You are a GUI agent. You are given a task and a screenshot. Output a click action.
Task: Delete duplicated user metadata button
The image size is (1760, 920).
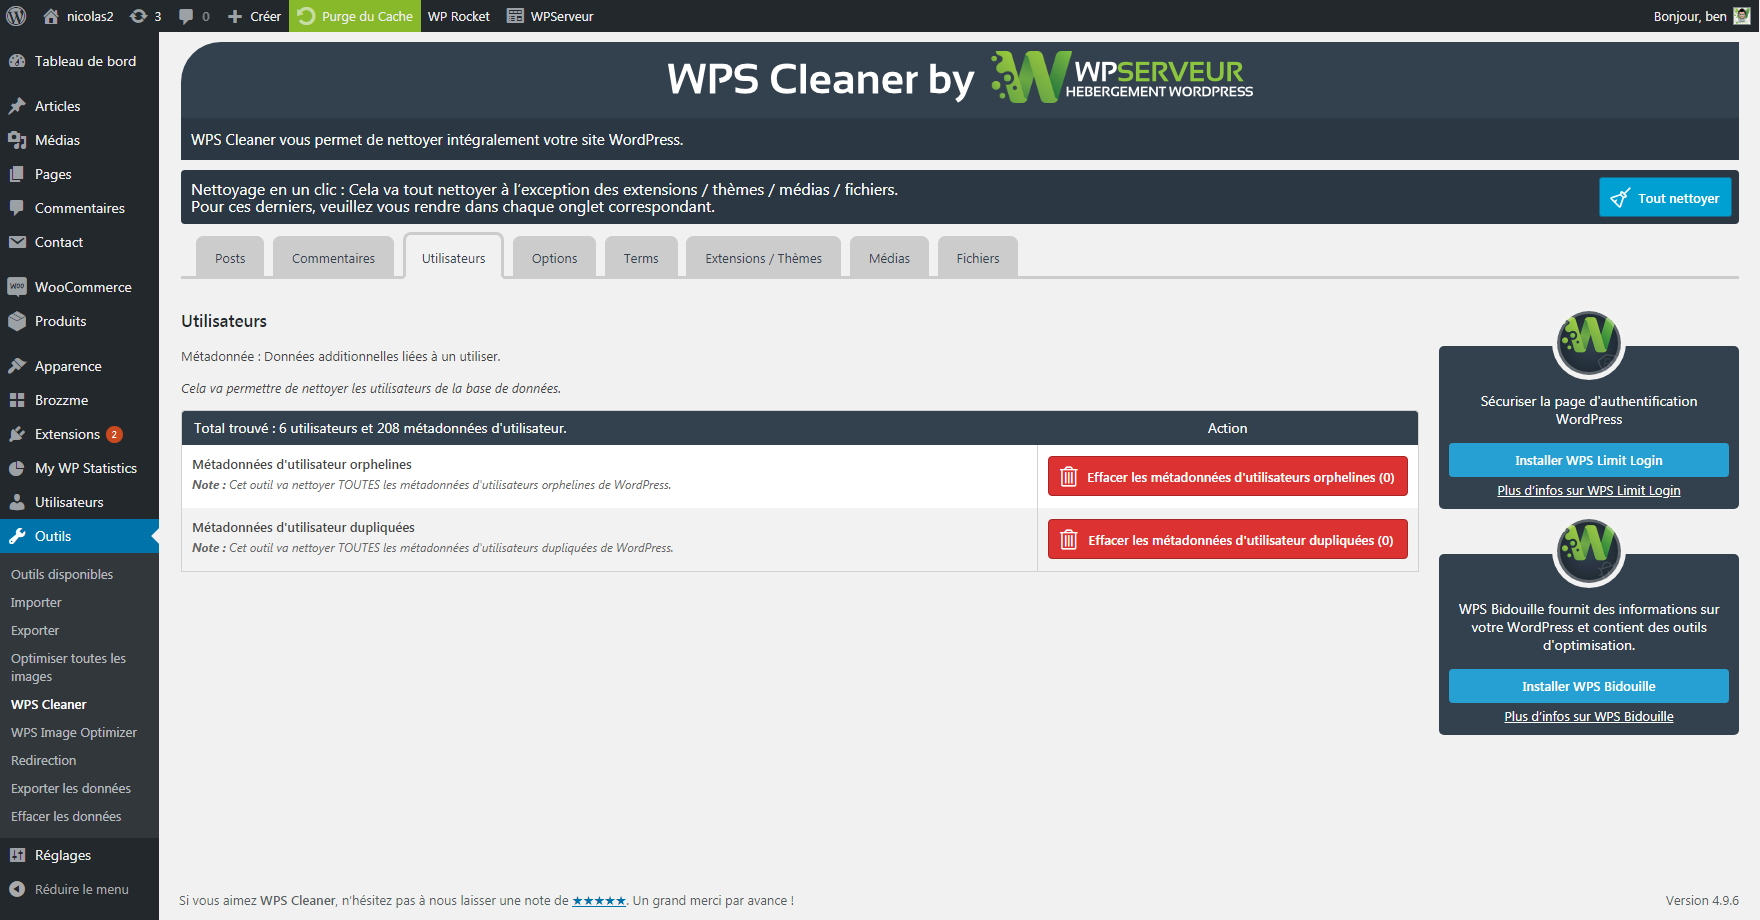coord(1227,539)
